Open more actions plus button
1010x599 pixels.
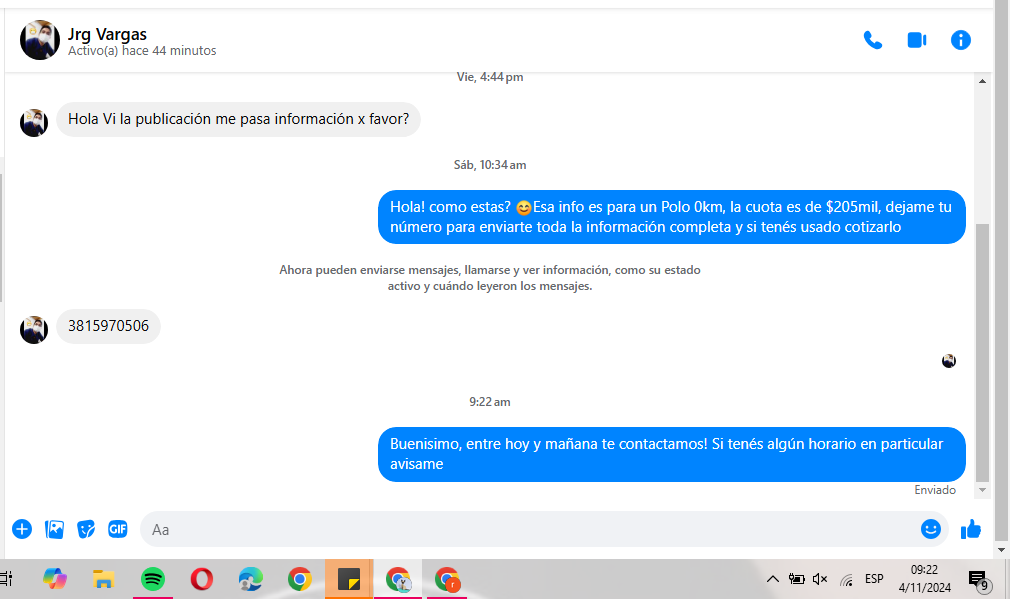22,529
